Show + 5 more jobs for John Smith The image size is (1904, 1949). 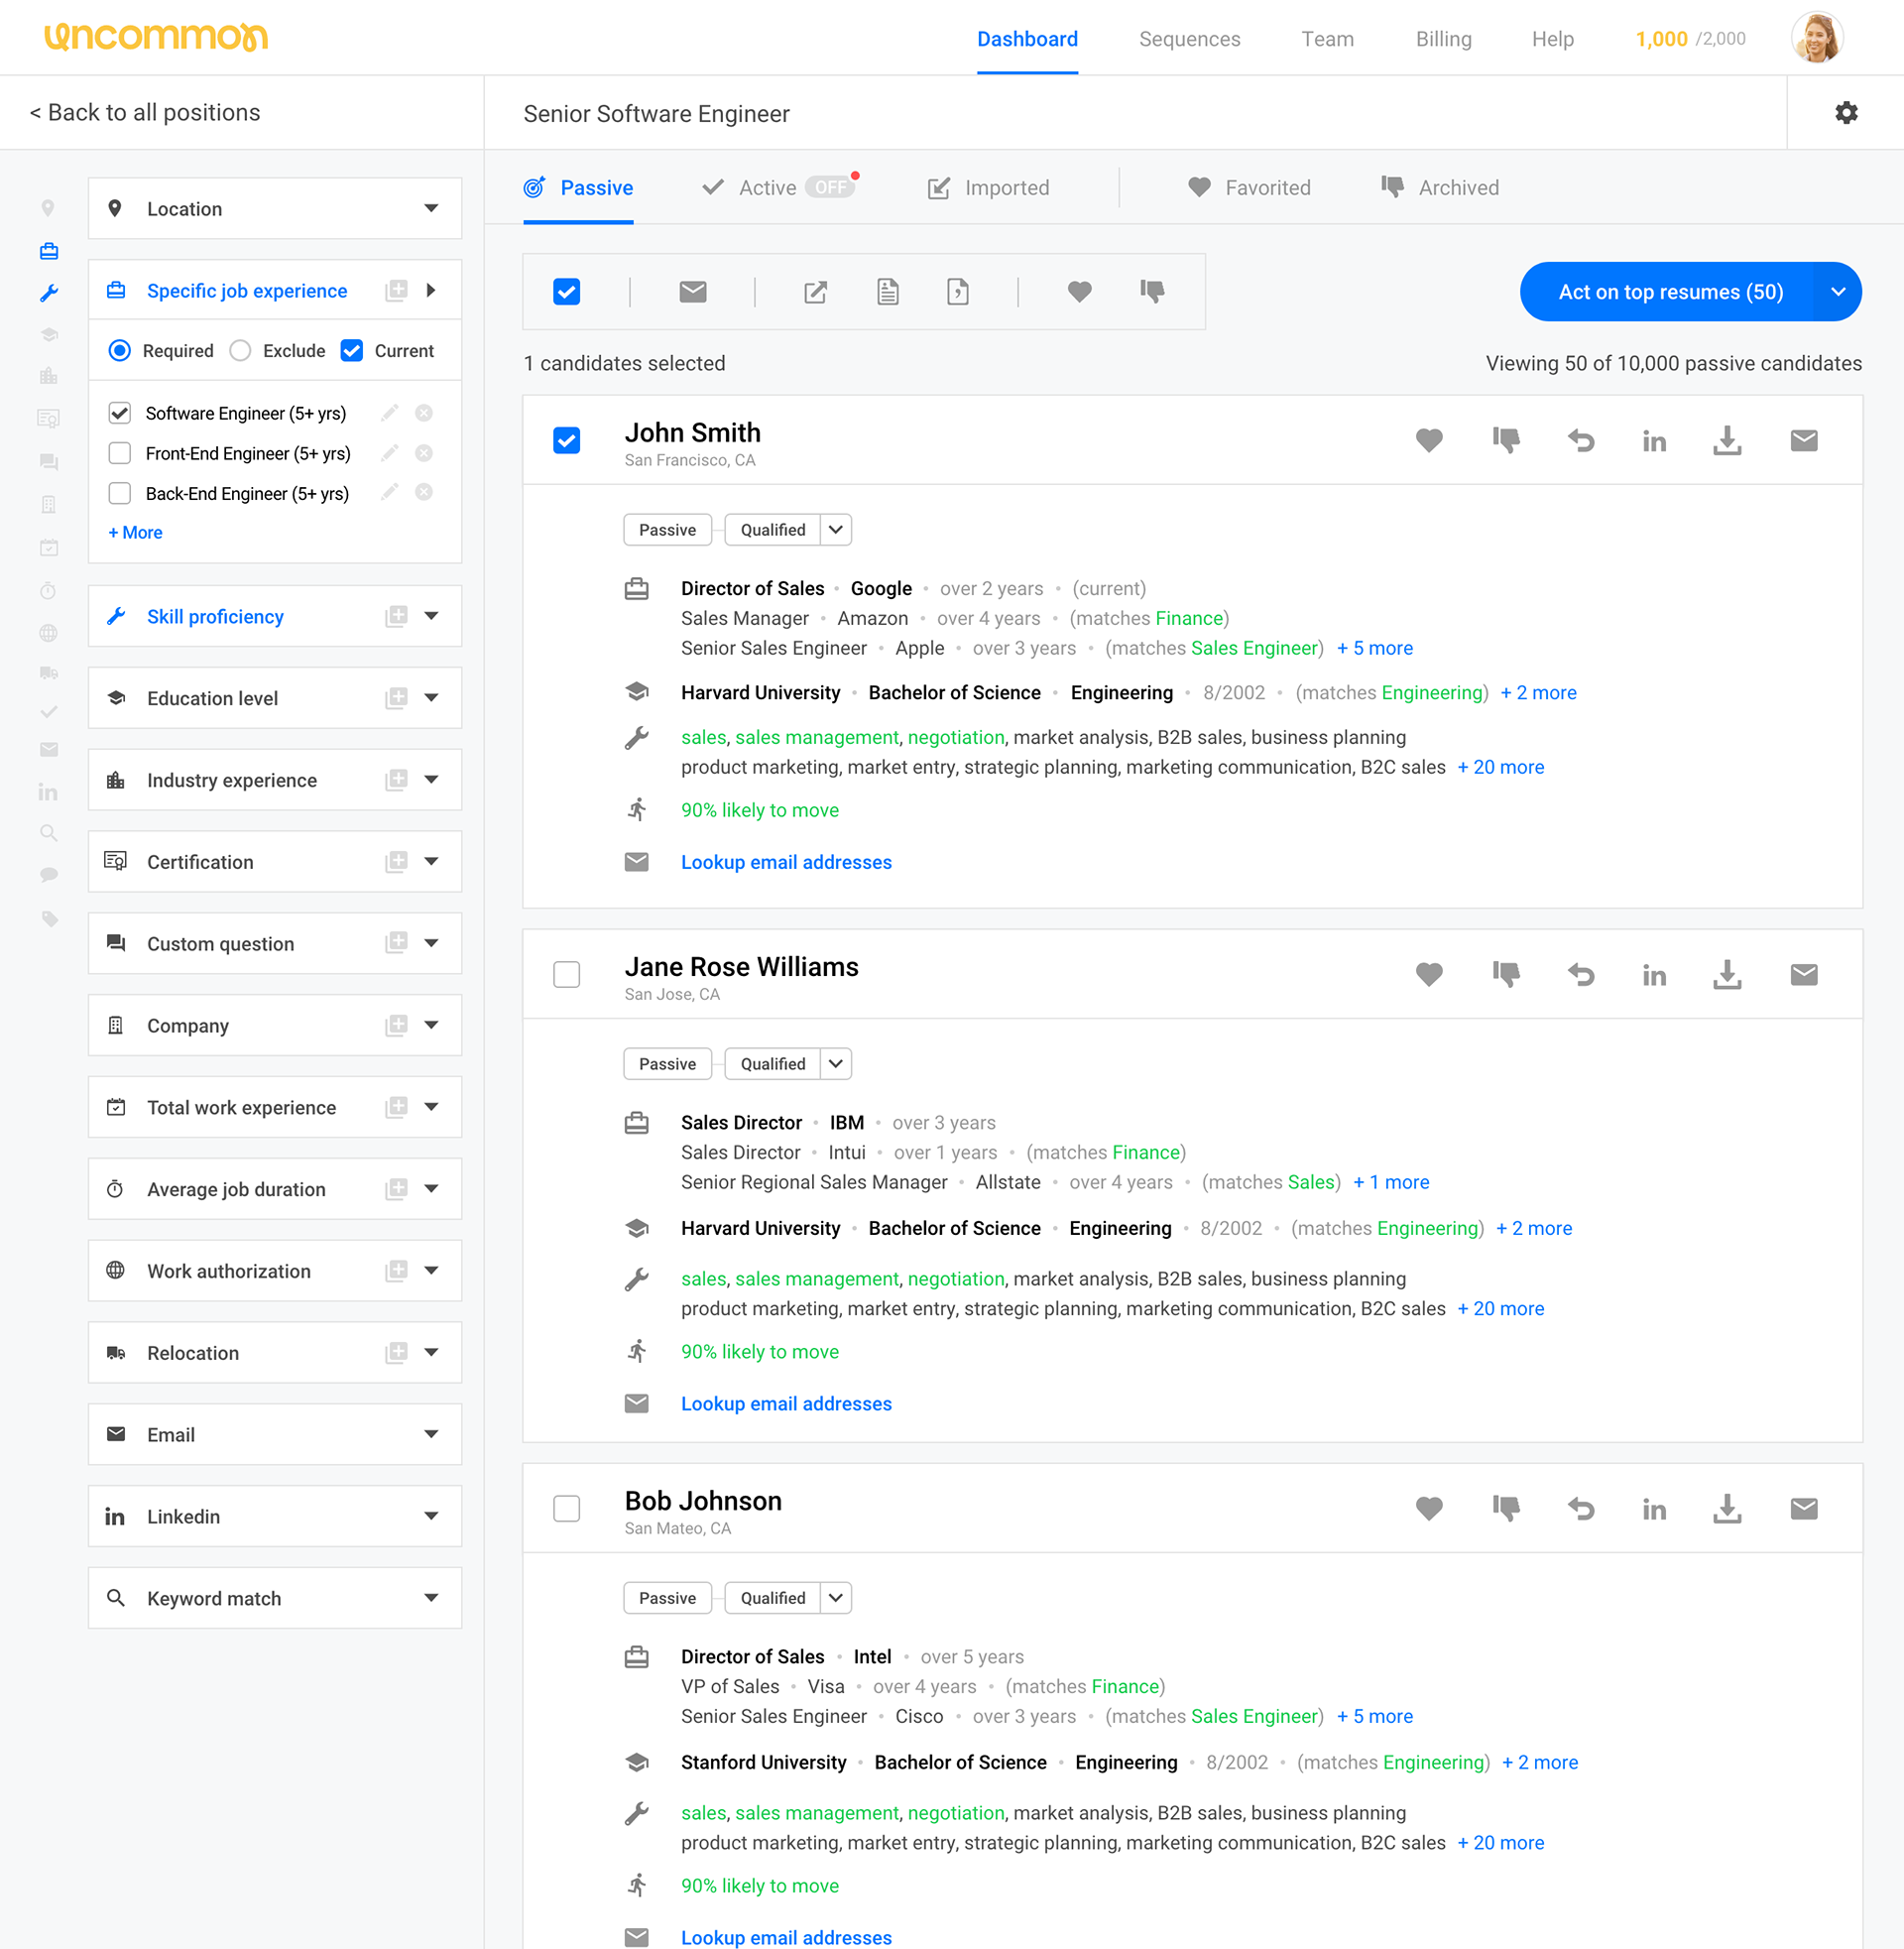[x=1375, y=648]
